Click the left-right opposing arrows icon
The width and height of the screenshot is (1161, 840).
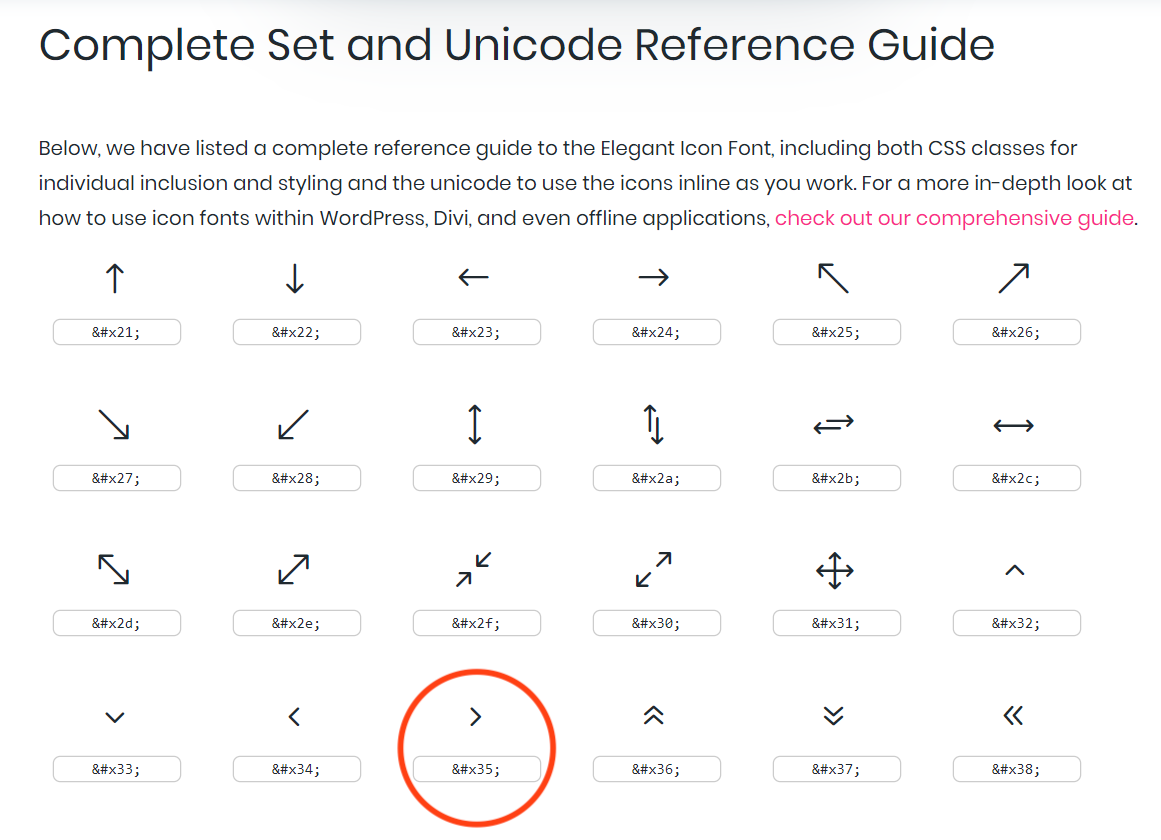834,425
